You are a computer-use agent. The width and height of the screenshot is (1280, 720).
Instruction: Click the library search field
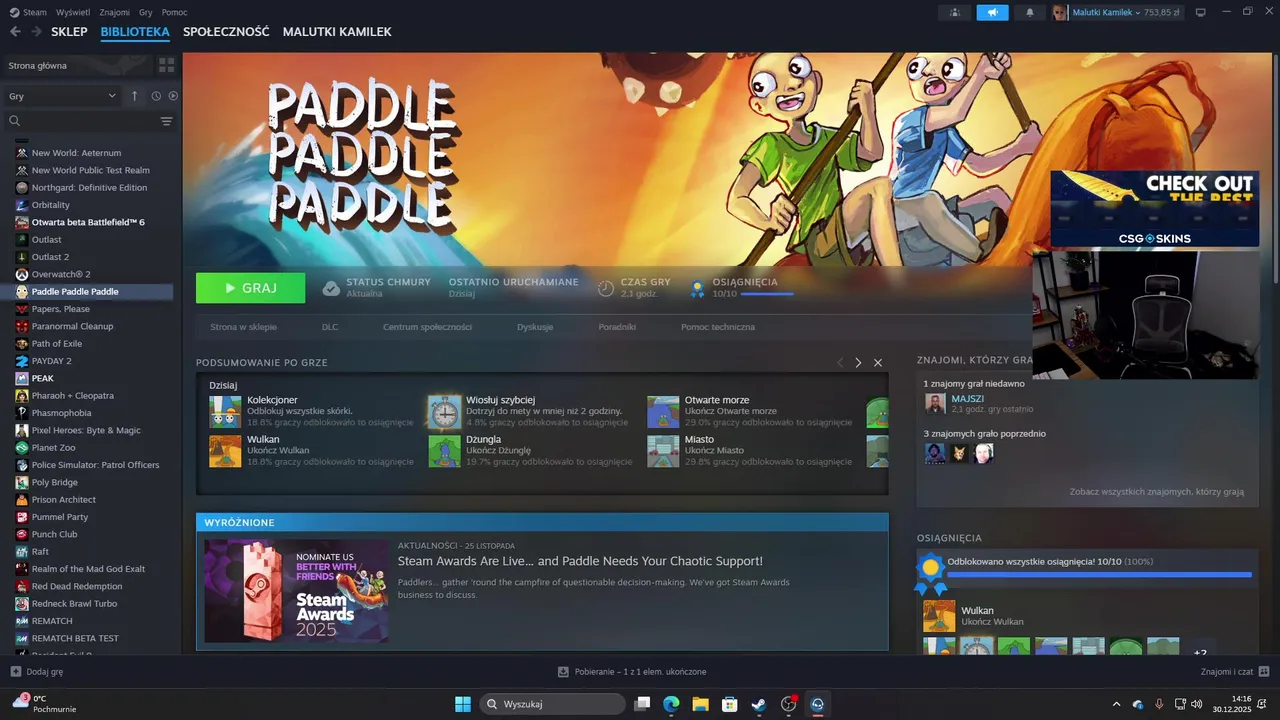coord(80,121)
